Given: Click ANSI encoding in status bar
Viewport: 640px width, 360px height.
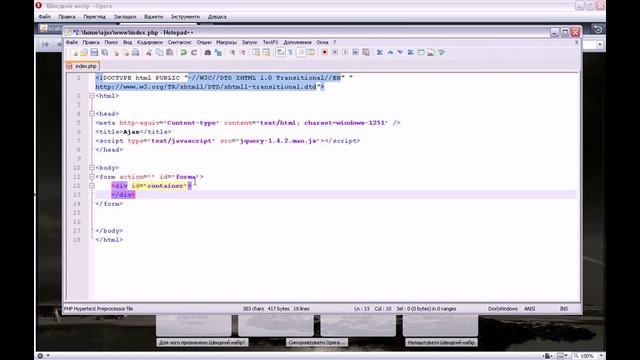Looking at the screenshot, I should 529,309.
